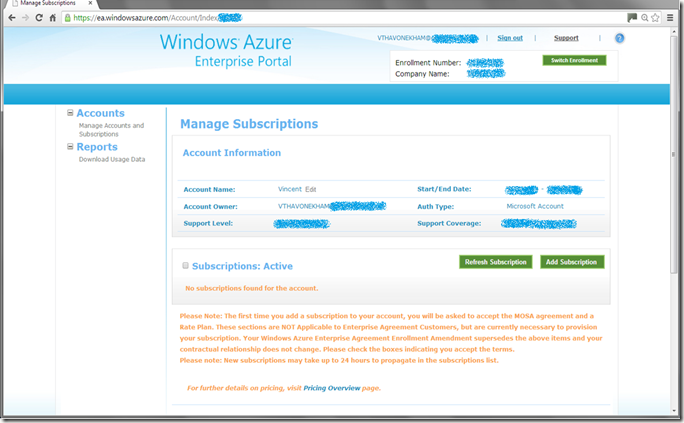Image resolution: width=684 pixels, height=423 pixels.
Task: Open the browser home page icon
Action: (52, 18)
